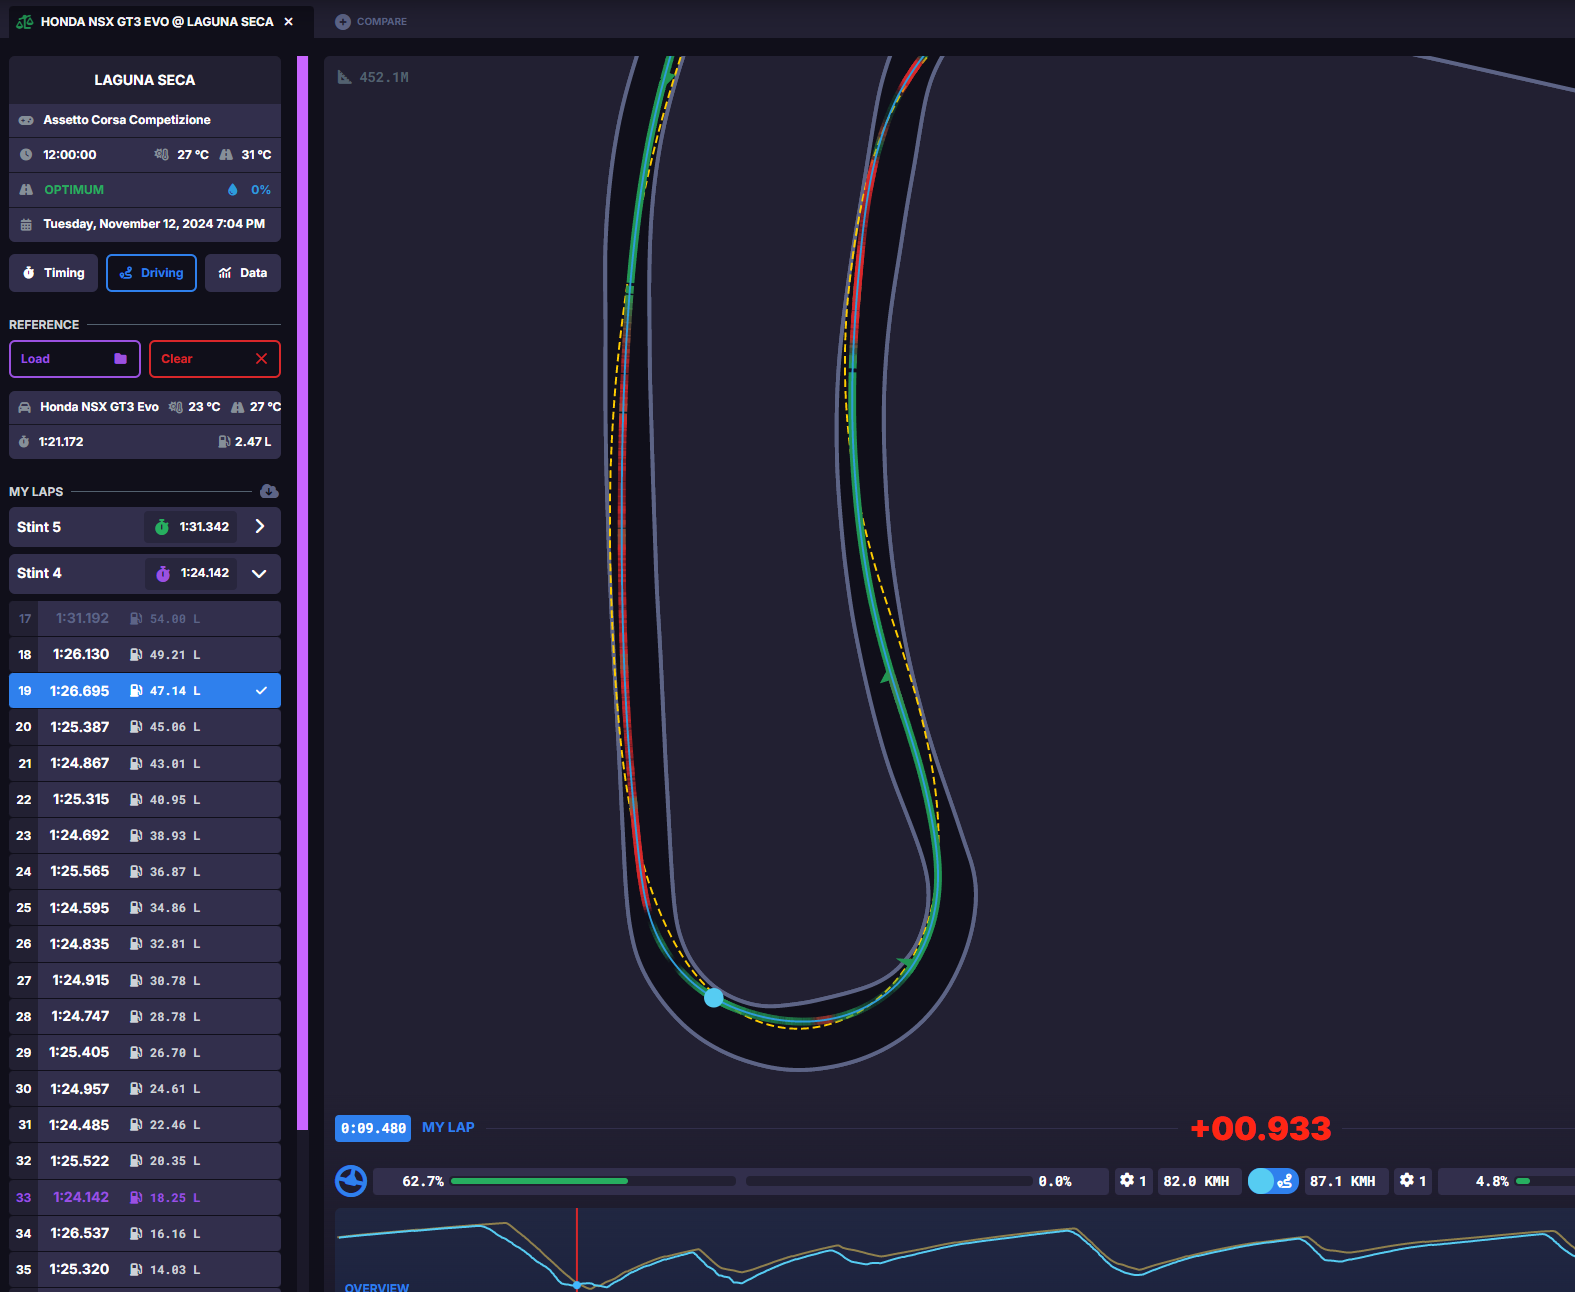
Task: Click the track condition icon by OPTIMUM
Action: tap(26, 190)
